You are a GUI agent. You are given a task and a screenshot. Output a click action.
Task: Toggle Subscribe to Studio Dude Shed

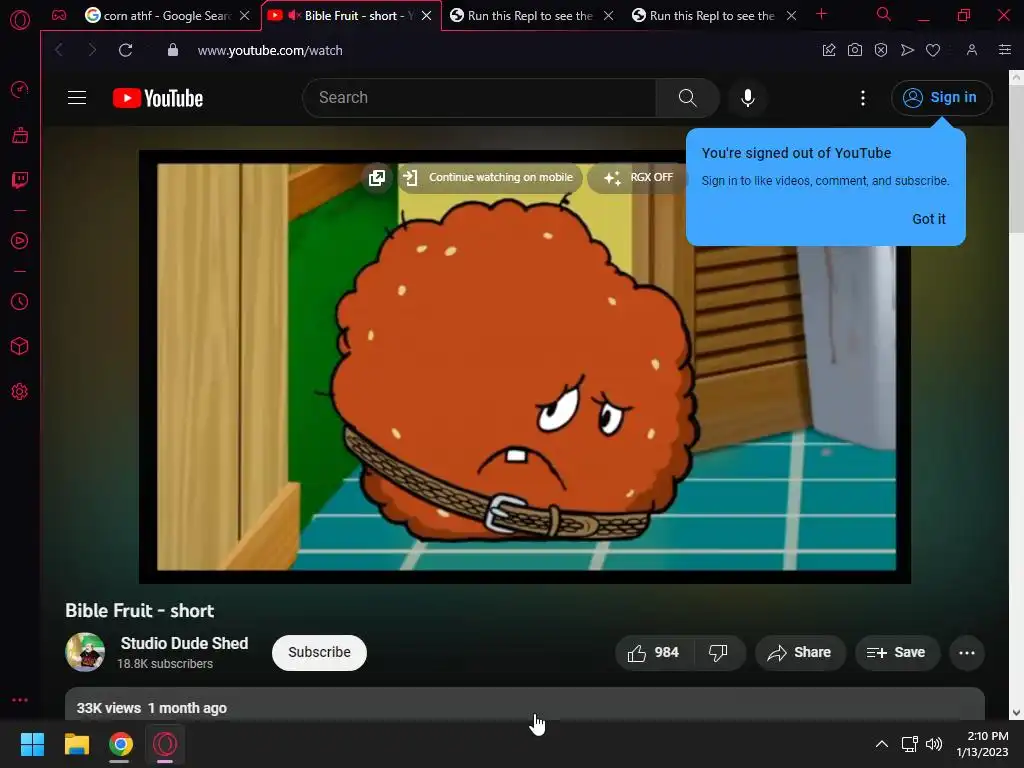click(x=319, y=652)
